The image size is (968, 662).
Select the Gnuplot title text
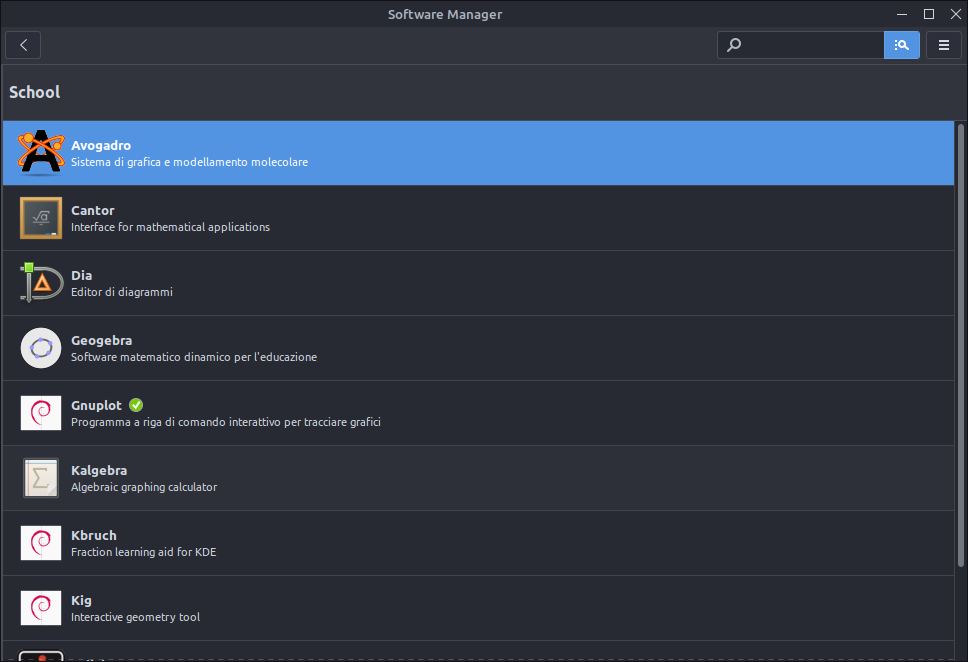96,406
